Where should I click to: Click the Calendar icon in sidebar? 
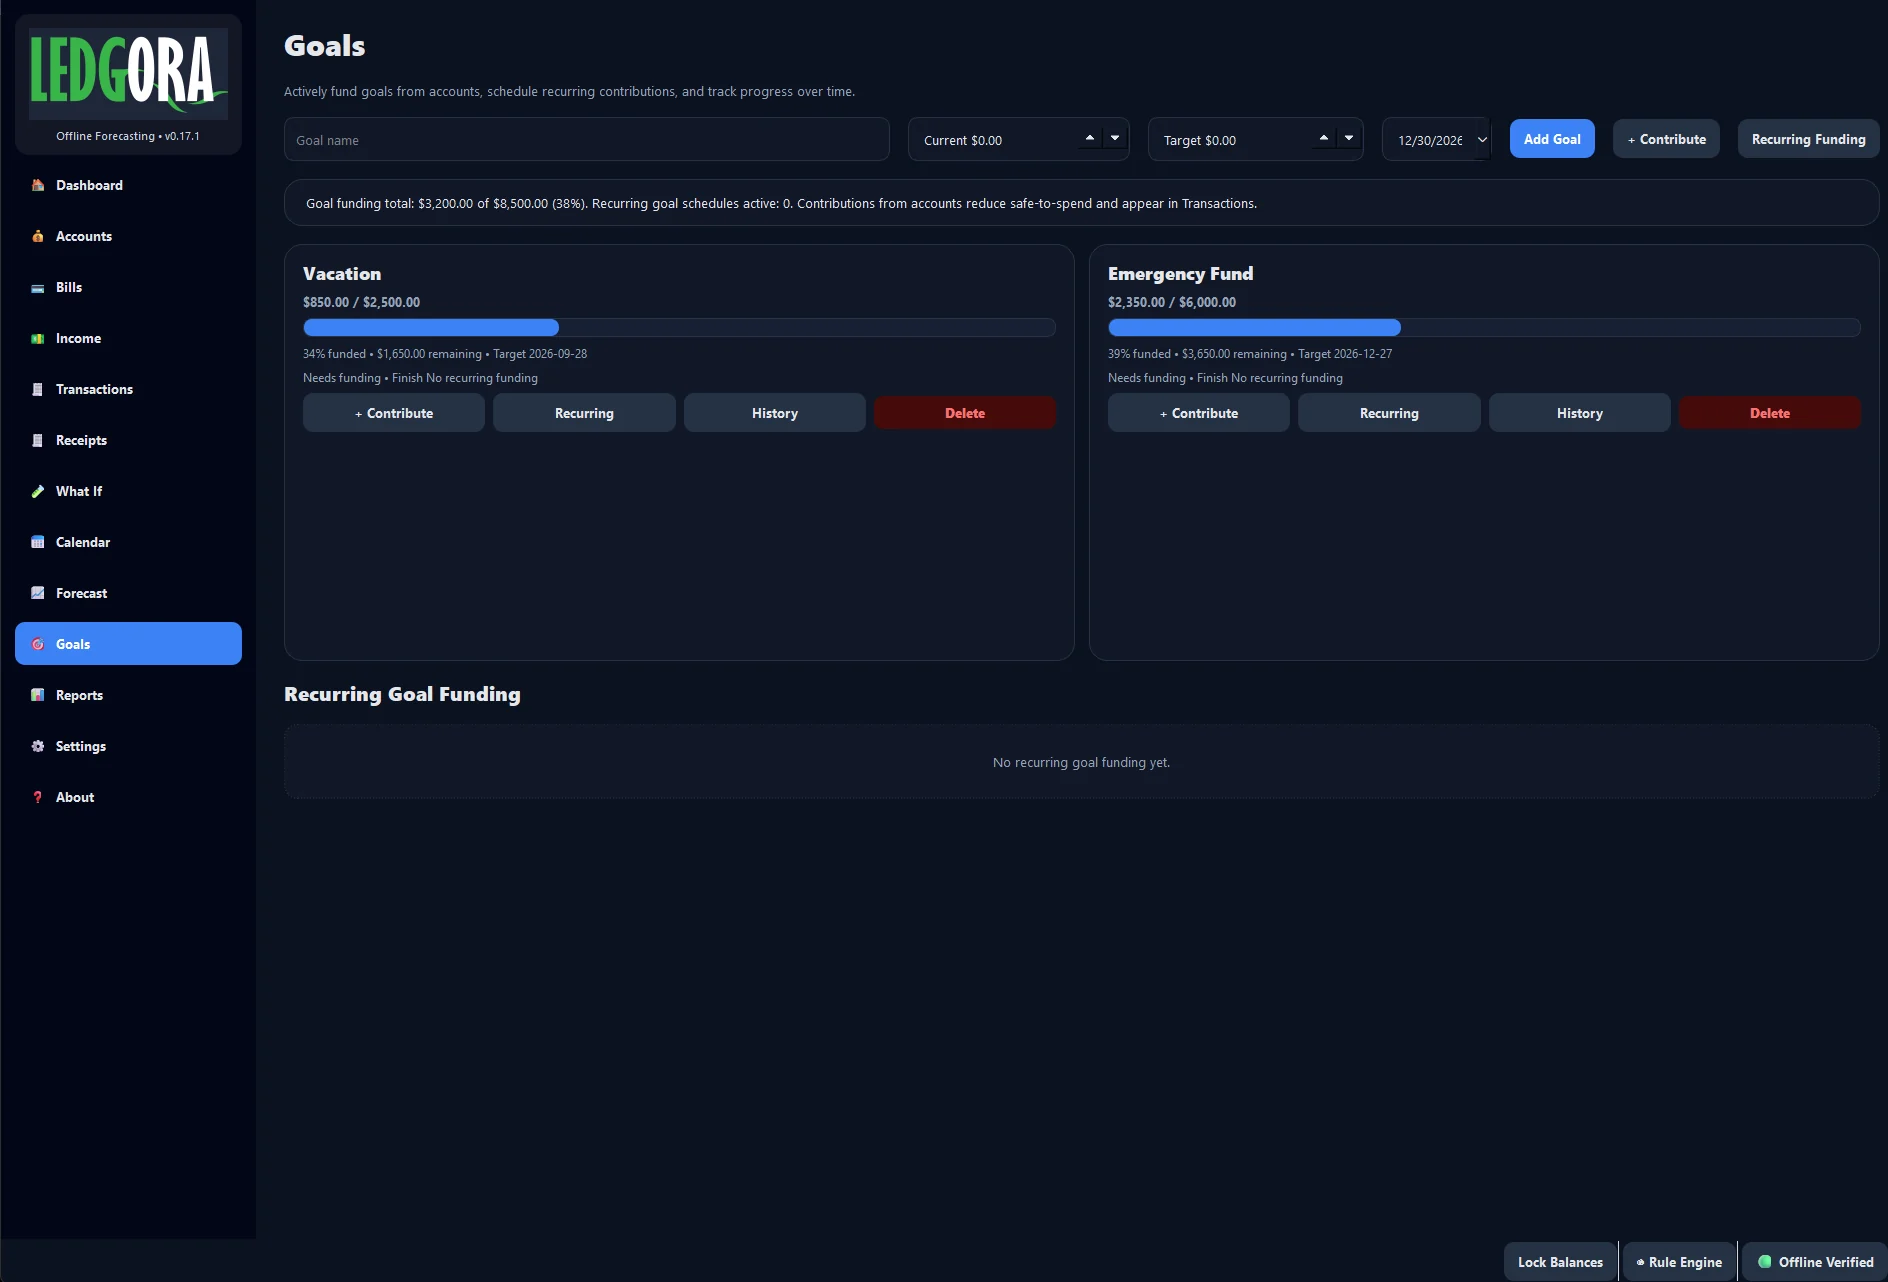[38, 542]
